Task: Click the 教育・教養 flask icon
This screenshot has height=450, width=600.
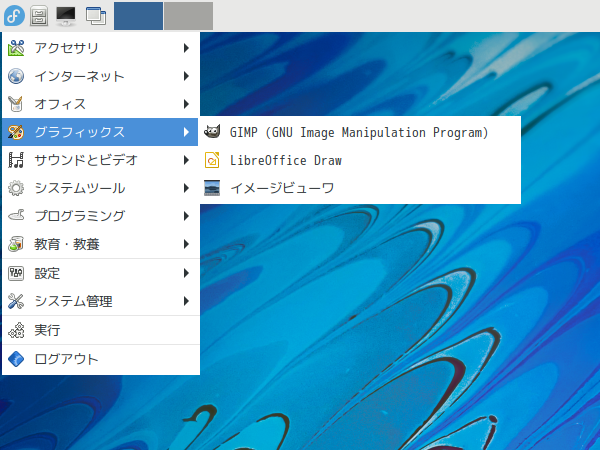Action: coord(16,244)
